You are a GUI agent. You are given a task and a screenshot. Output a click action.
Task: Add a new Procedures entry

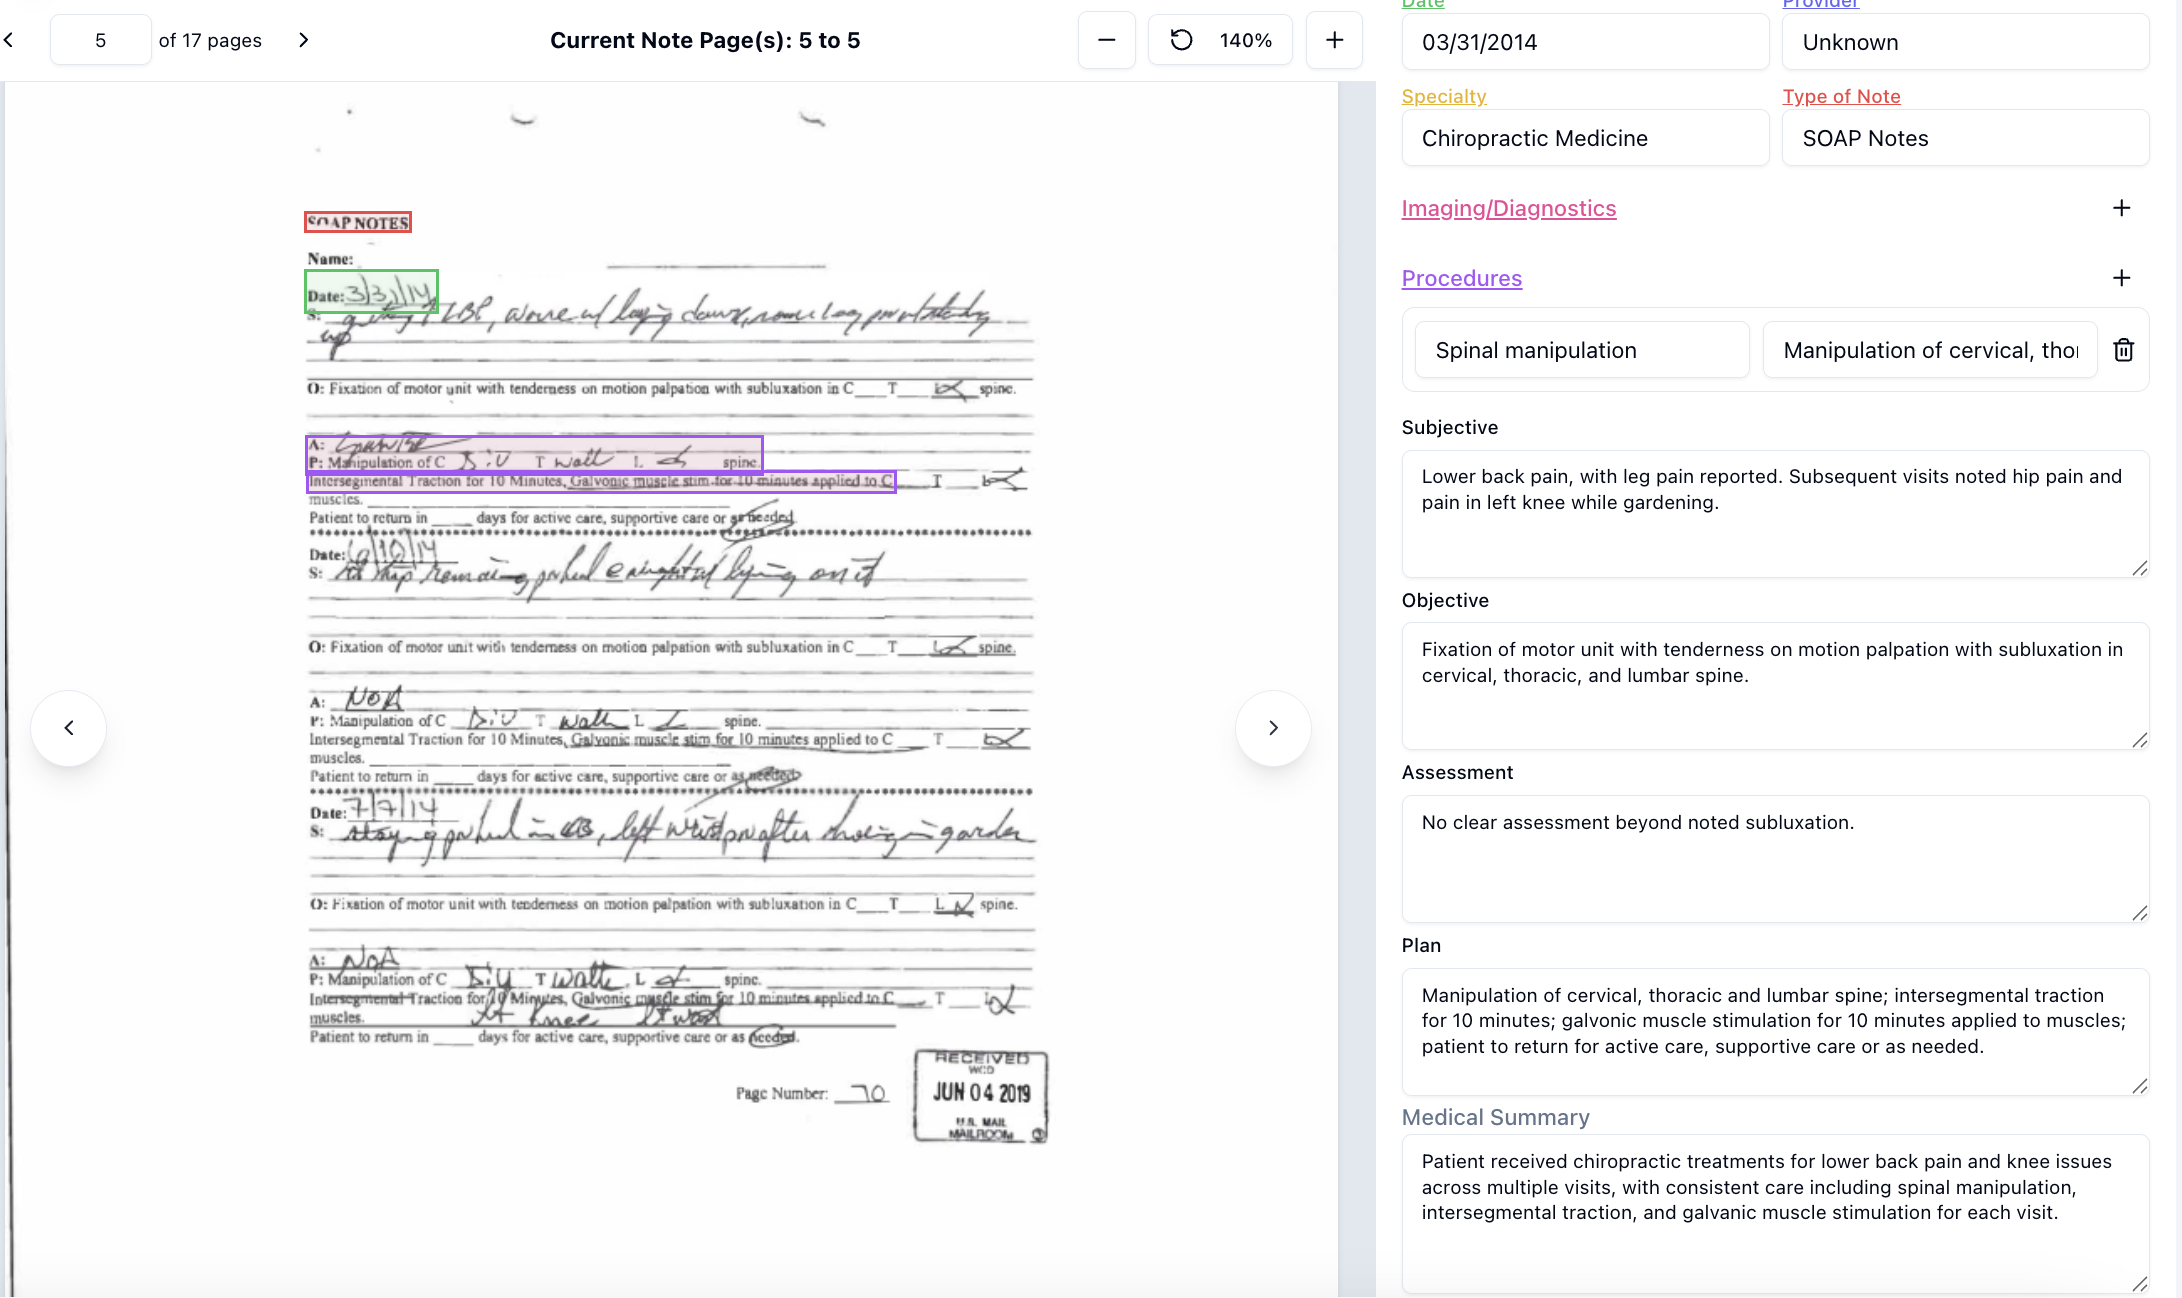(2121, 278)
